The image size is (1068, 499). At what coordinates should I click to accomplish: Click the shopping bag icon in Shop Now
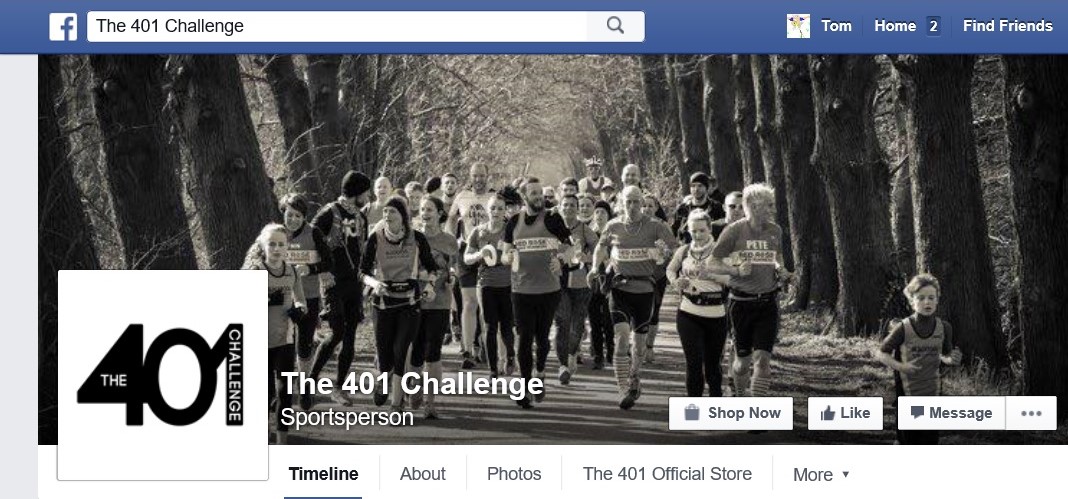point(691,413)
